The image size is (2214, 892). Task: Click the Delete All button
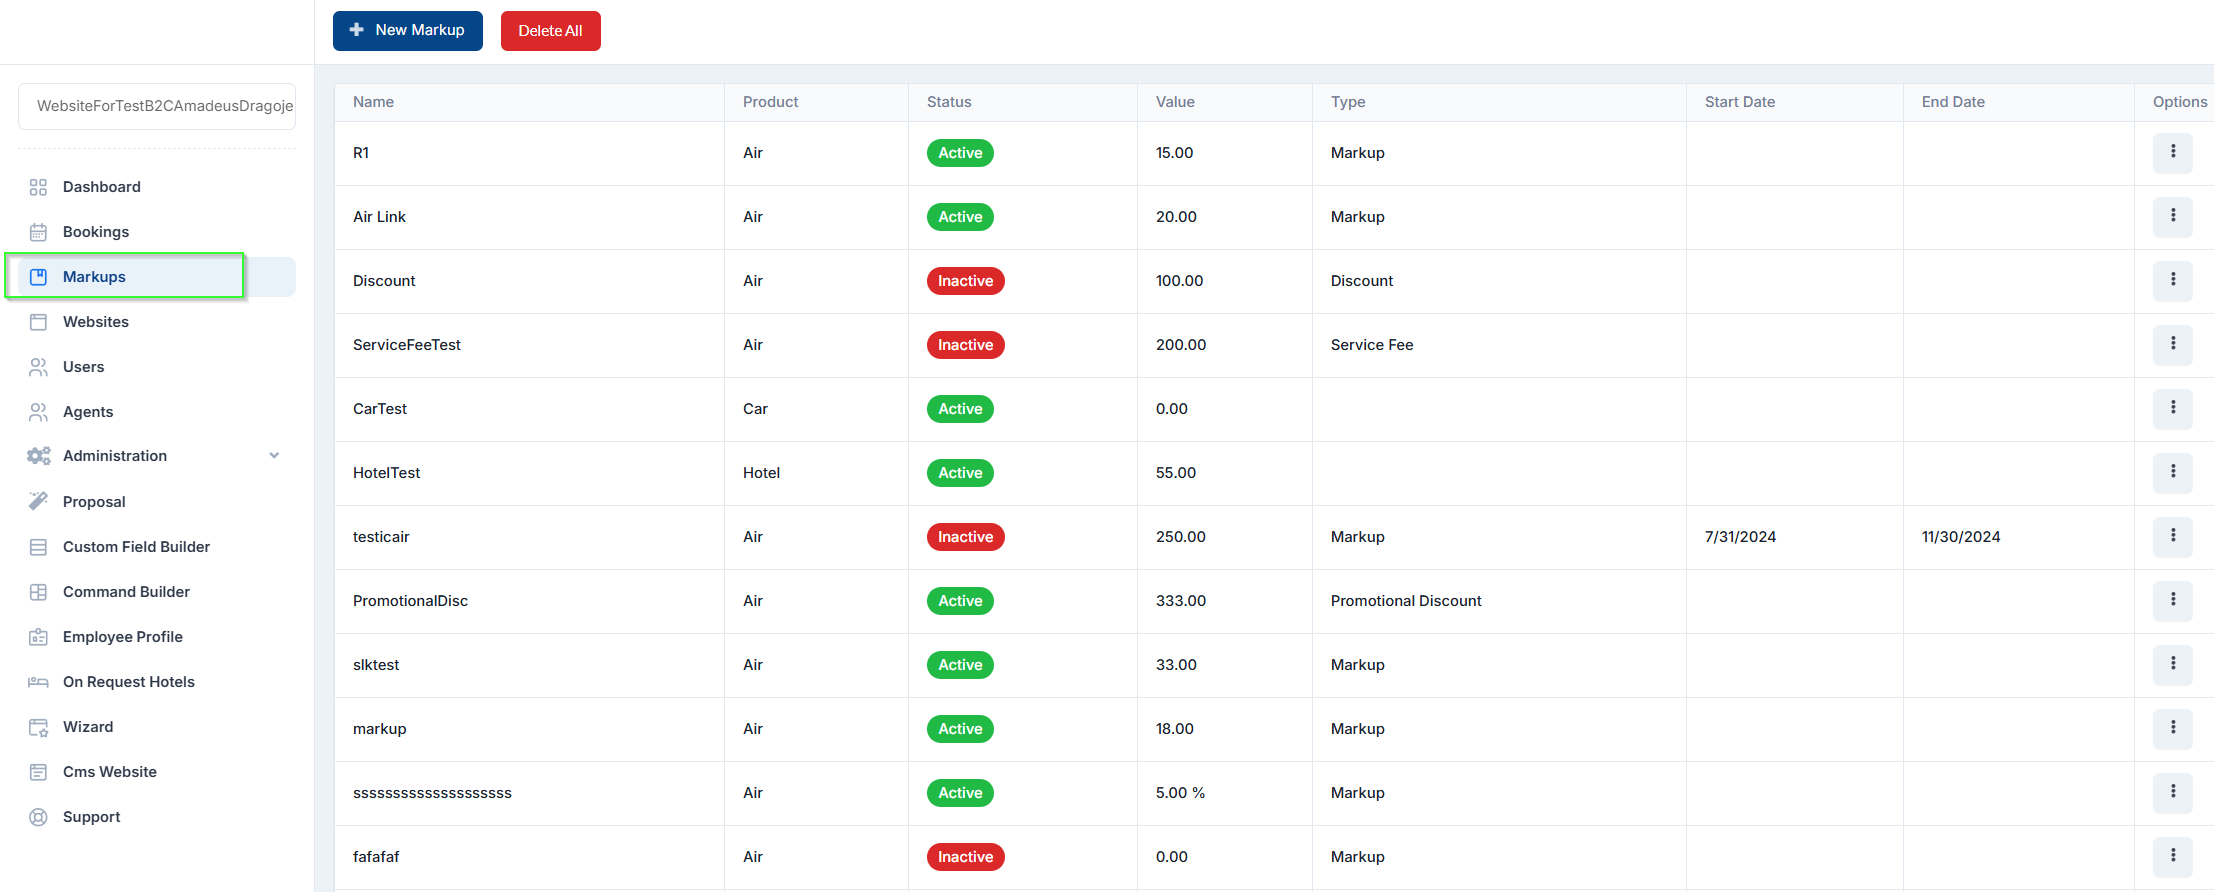click(550, 31)
